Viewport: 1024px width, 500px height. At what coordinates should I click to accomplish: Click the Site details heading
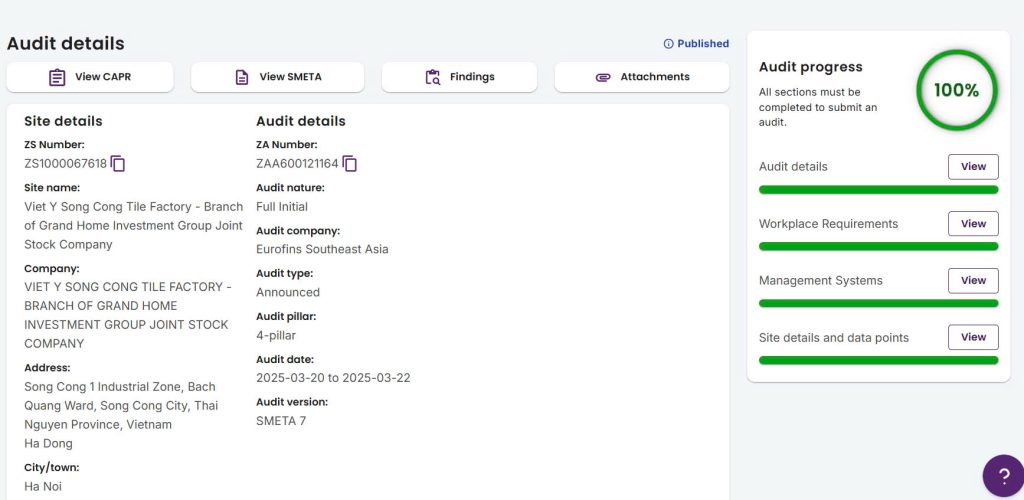63,121
